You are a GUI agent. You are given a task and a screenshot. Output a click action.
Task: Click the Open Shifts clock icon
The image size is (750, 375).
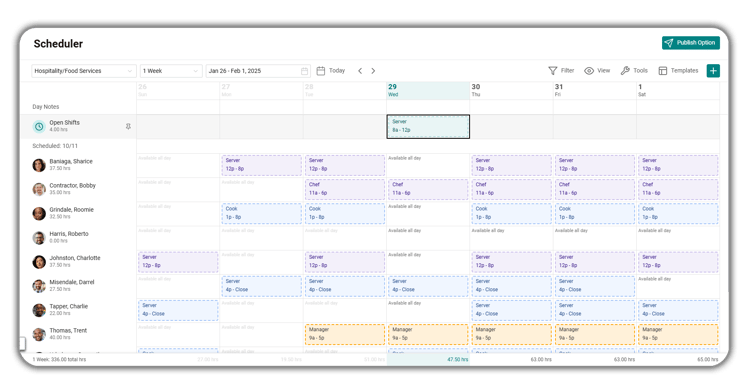pos(39,126)
